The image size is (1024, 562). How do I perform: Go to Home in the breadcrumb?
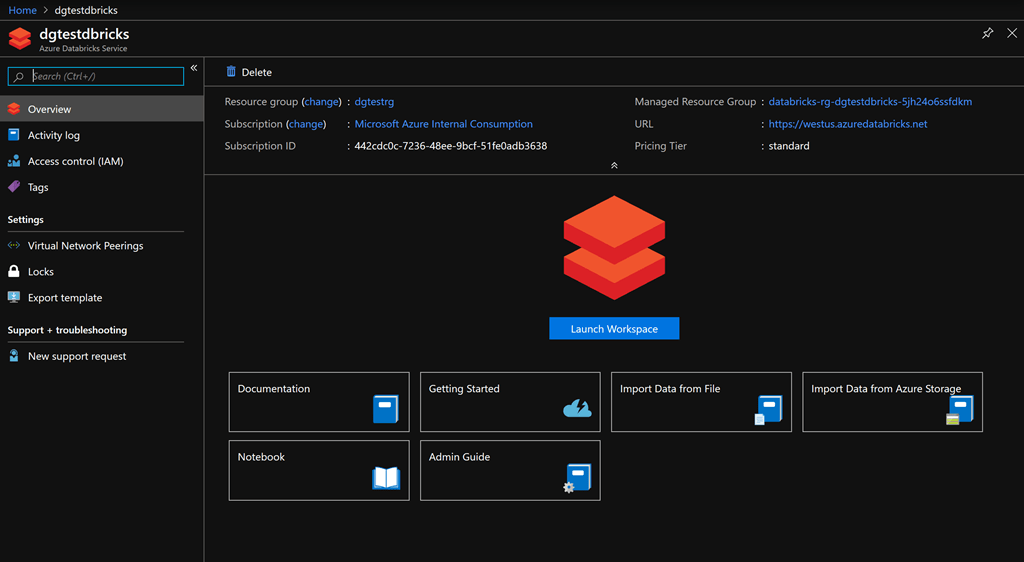coord(22,10)
